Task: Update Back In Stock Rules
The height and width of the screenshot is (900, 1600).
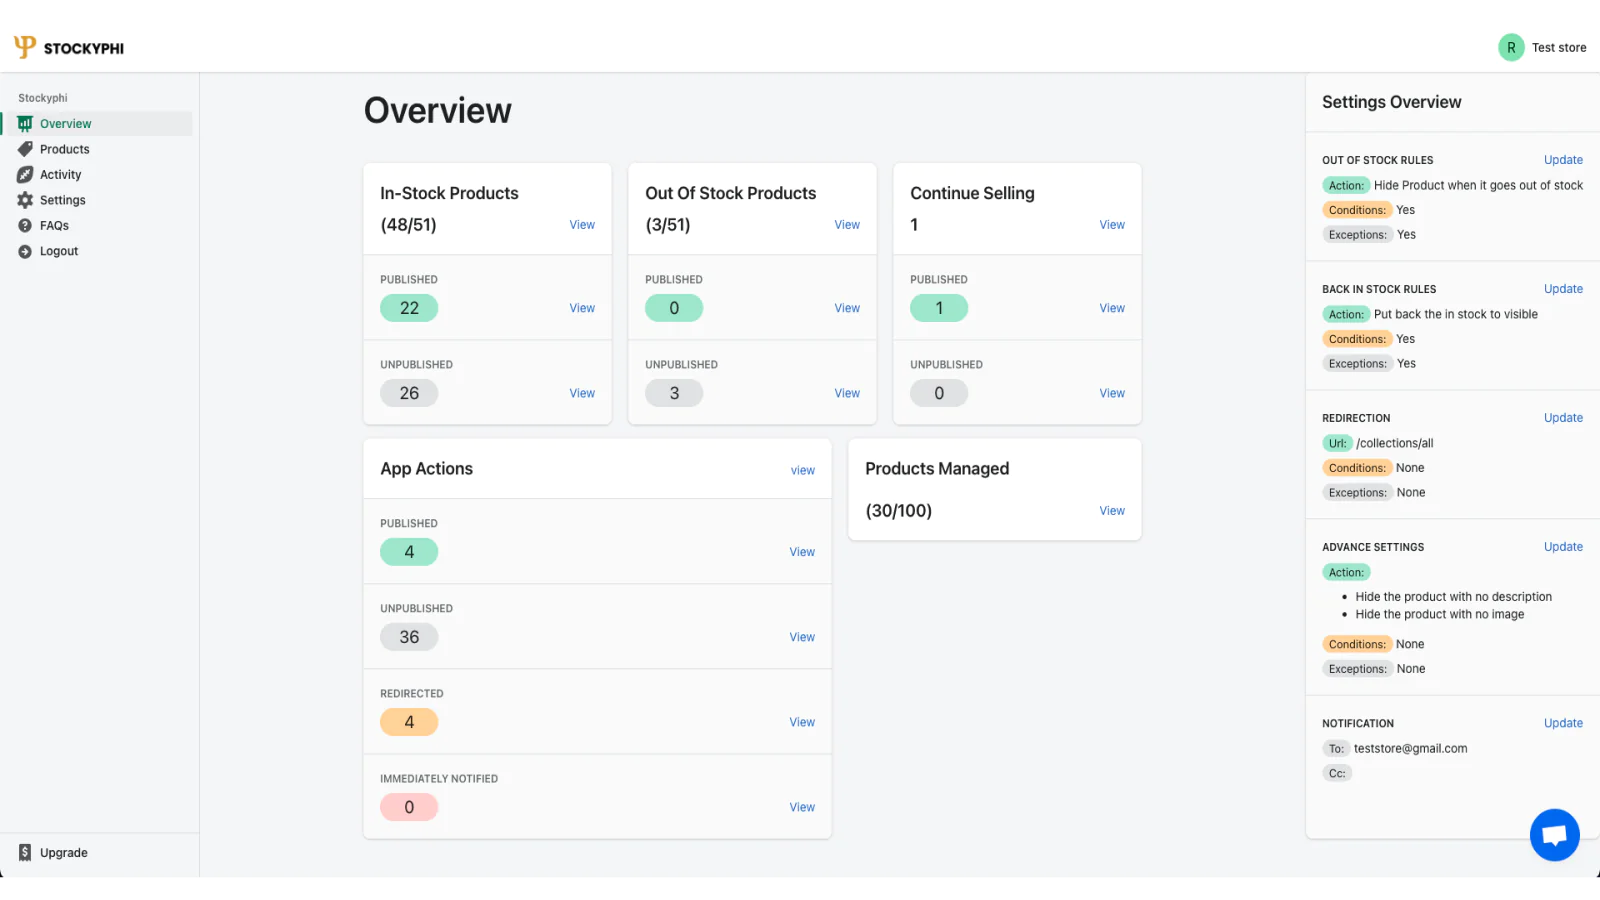Action: 1563,289
